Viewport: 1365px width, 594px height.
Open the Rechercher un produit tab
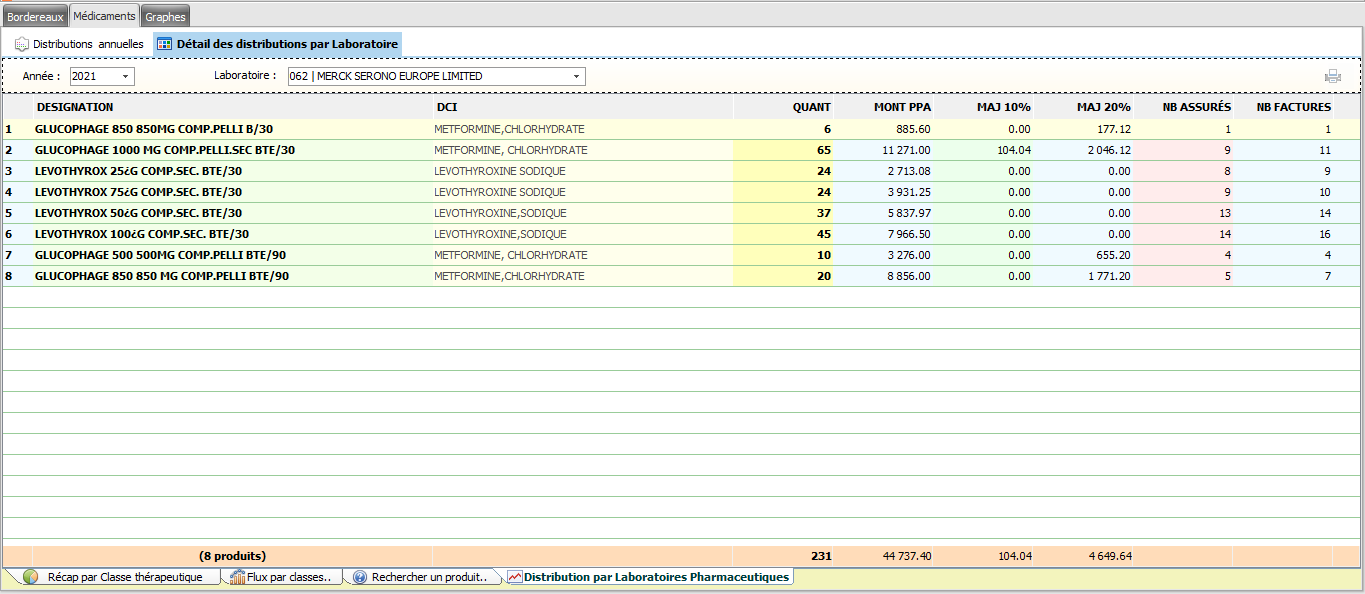tap(429, 577)
